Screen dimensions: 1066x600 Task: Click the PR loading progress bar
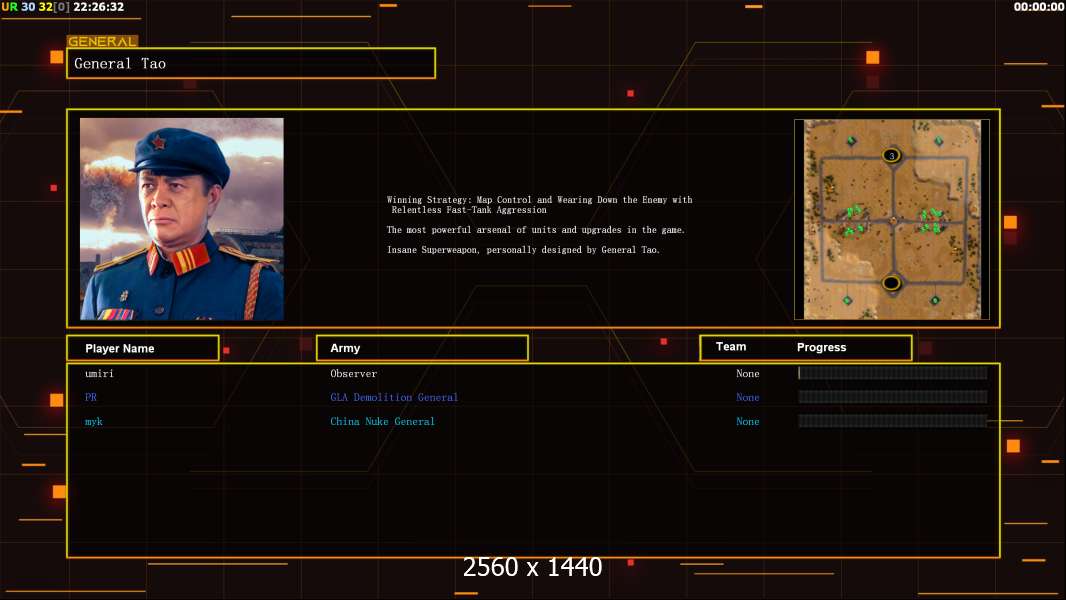893,397
